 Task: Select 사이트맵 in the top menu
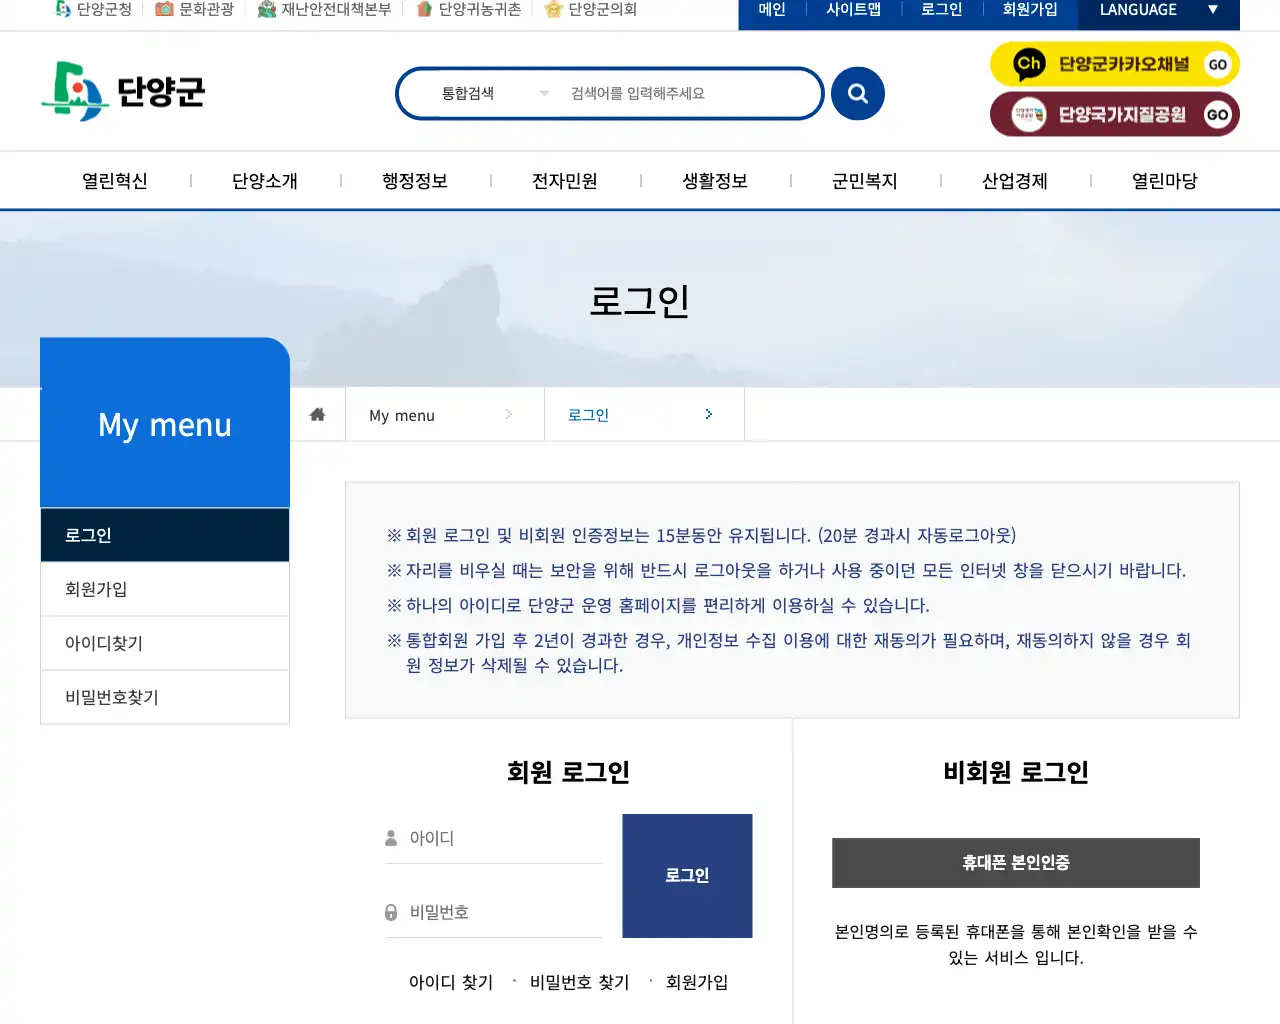pyautogui.click(x=854, y=11)
